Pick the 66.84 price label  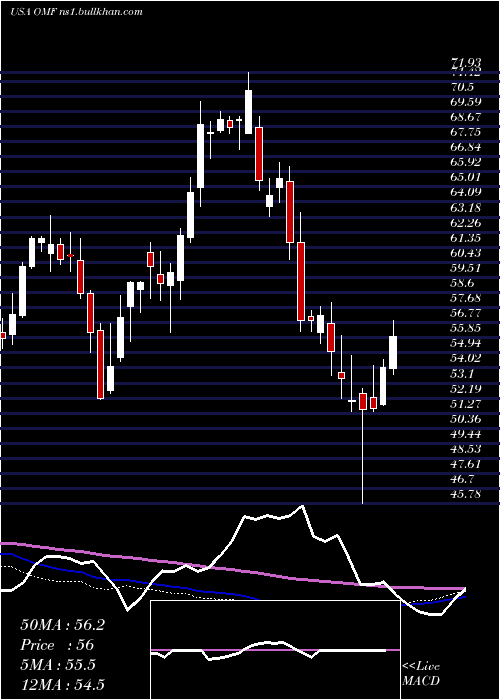click(x=466, y=147)
